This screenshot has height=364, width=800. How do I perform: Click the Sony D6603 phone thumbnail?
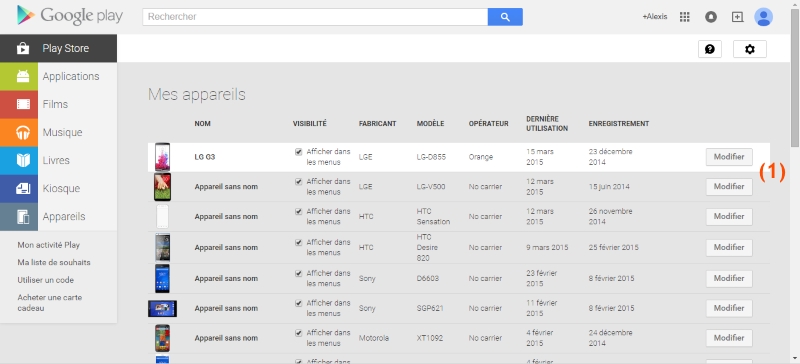coord(162,278)
